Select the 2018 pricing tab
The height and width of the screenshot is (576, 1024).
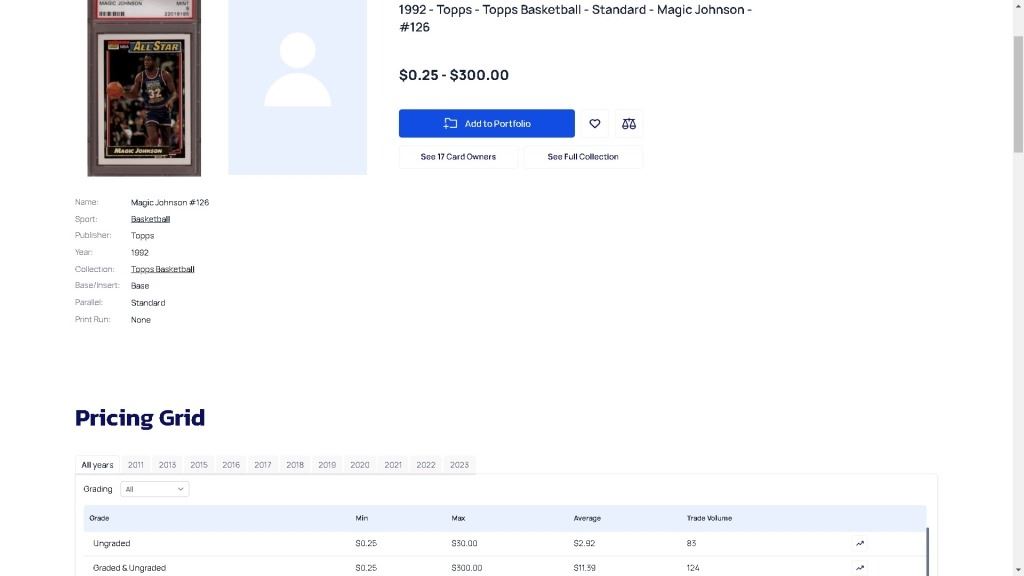(x=295, y=465)
